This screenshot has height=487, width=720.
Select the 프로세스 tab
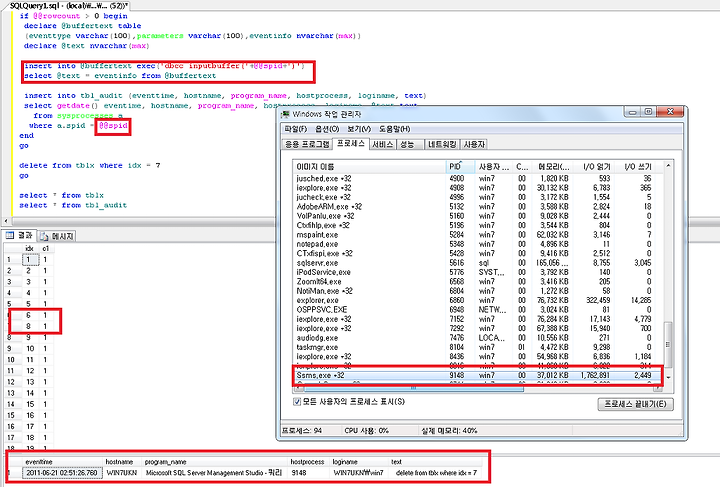click(x=351, y=143)
